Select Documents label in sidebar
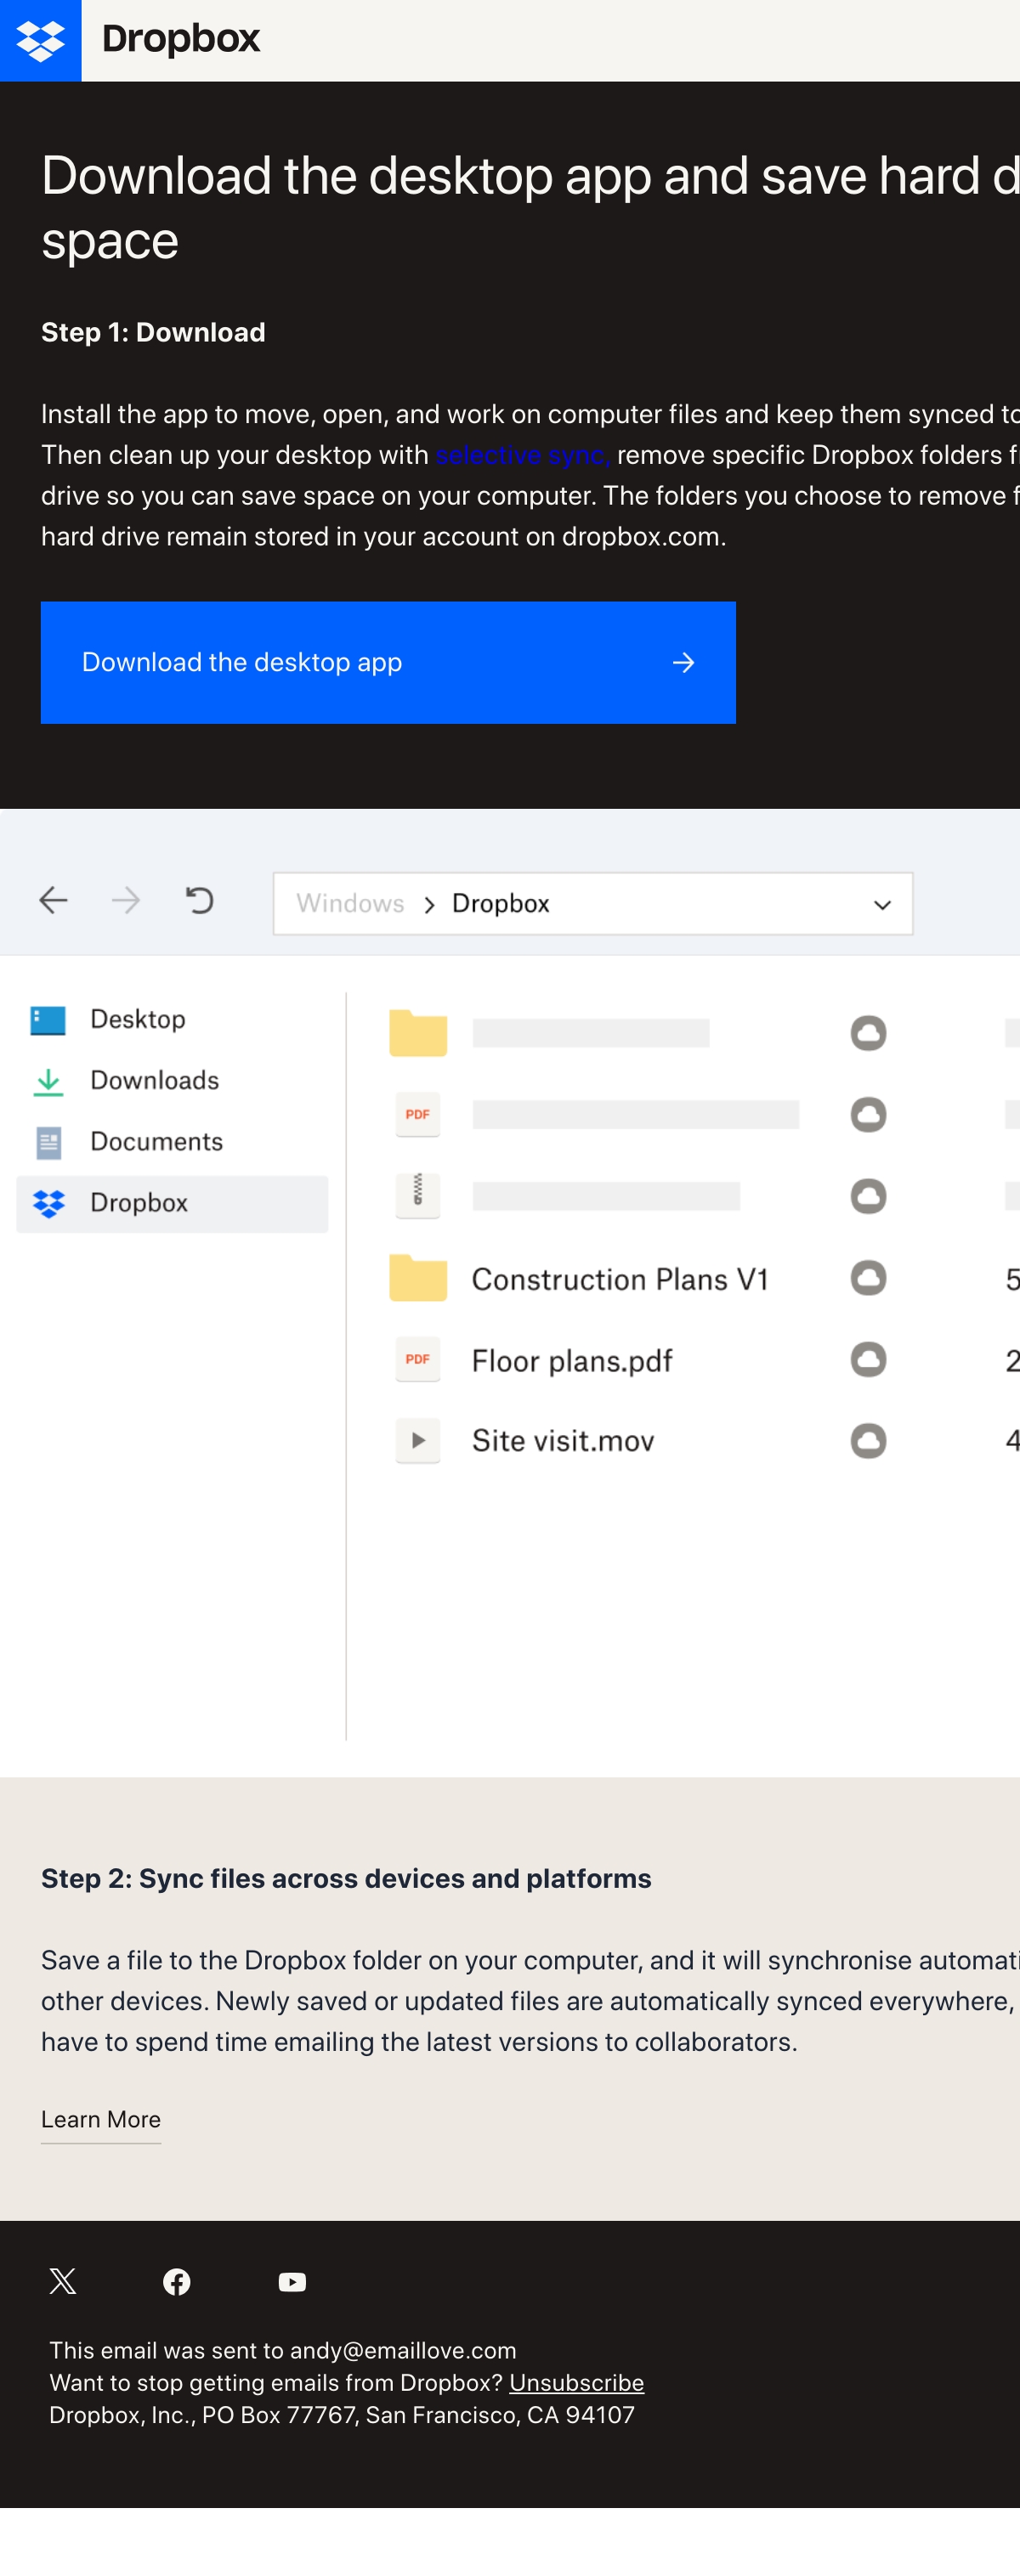 click(x=157, y=1141)
